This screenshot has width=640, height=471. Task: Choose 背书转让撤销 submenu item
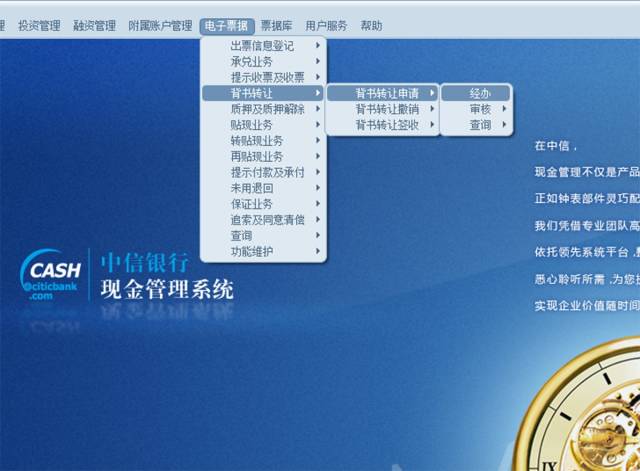(382, 109)
